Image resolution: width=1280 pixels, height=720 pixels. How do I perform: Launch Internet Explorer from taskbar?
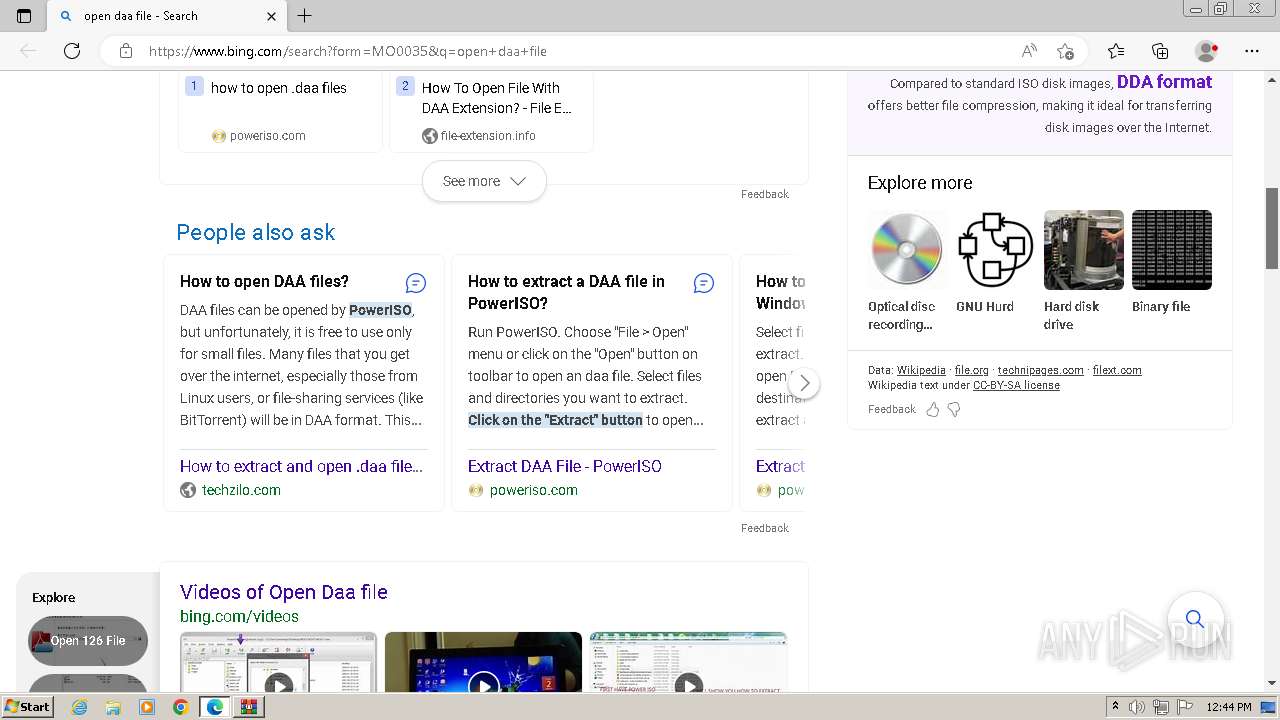click(x=80, y=707)
